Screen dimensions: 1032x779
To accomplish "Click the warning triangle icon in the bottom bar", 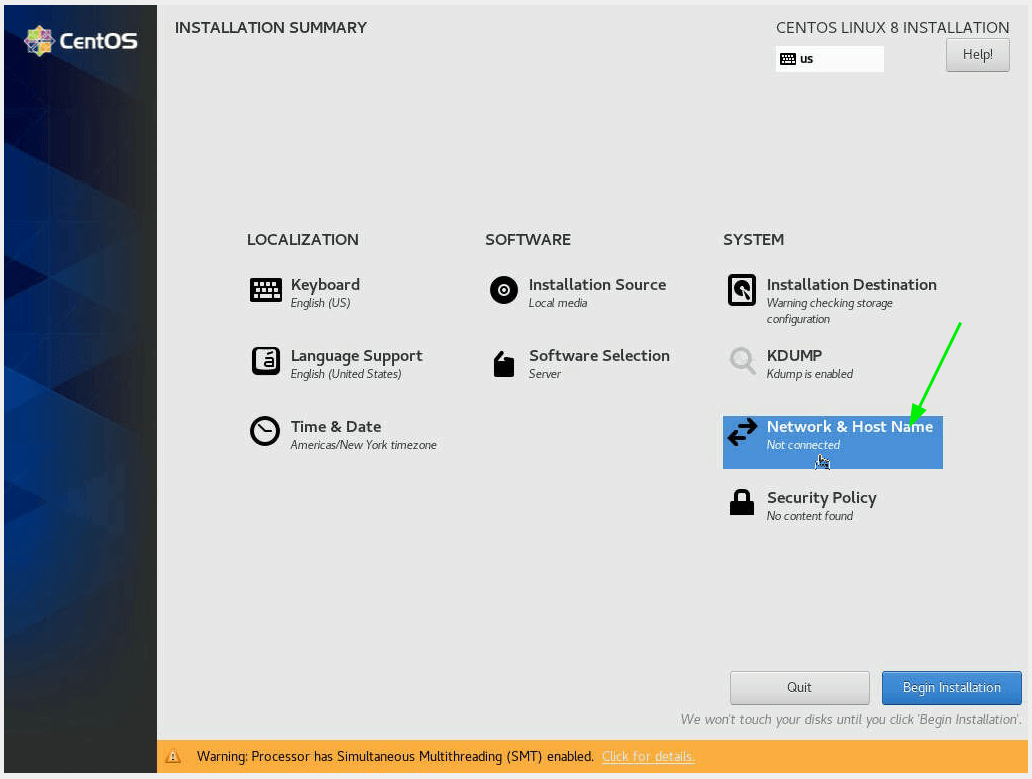I will pyautogui.click(x=173, y=756).
